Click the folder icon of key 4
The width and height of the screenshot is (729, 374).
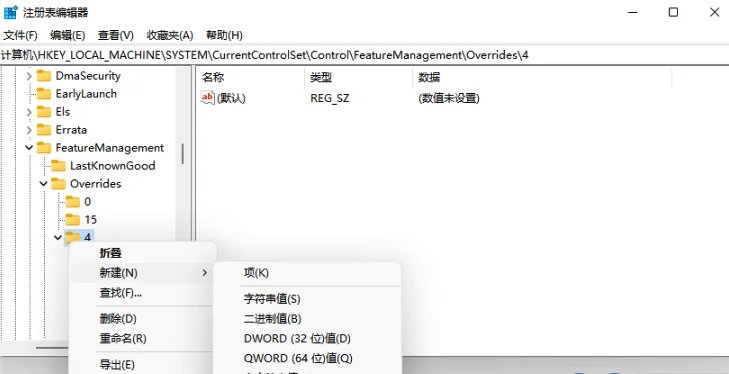[x=73, y=237]
